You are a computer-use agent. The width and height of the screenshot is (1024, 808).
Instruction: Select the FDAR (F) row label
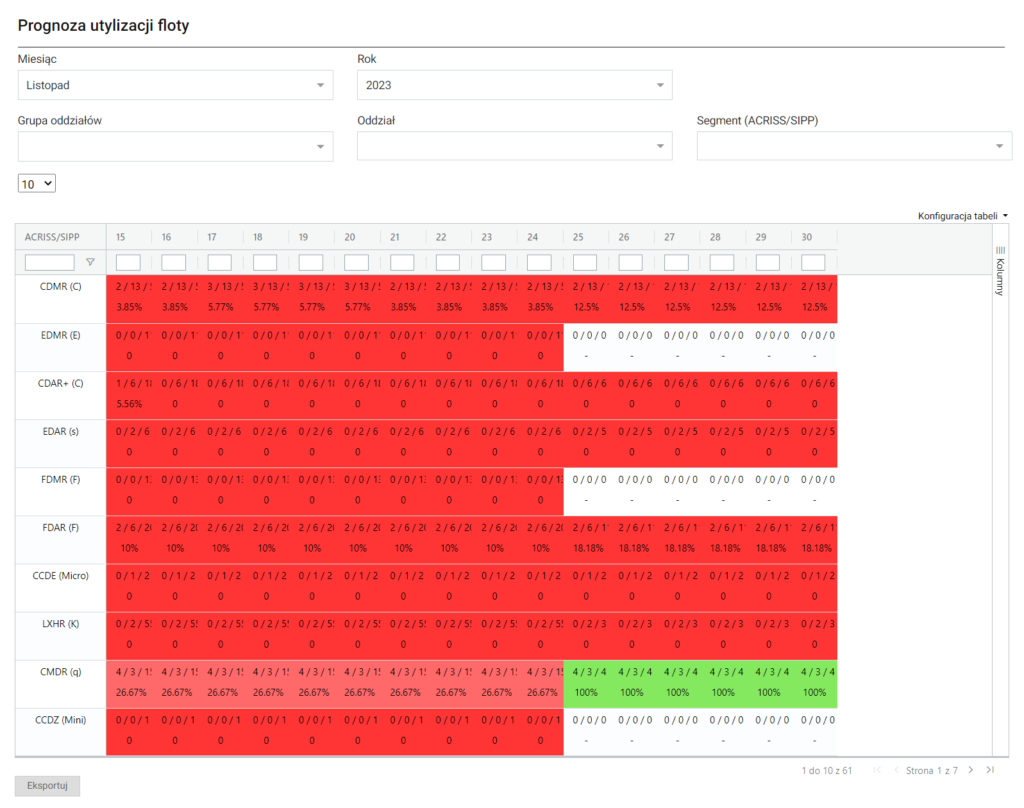[60, 528]
